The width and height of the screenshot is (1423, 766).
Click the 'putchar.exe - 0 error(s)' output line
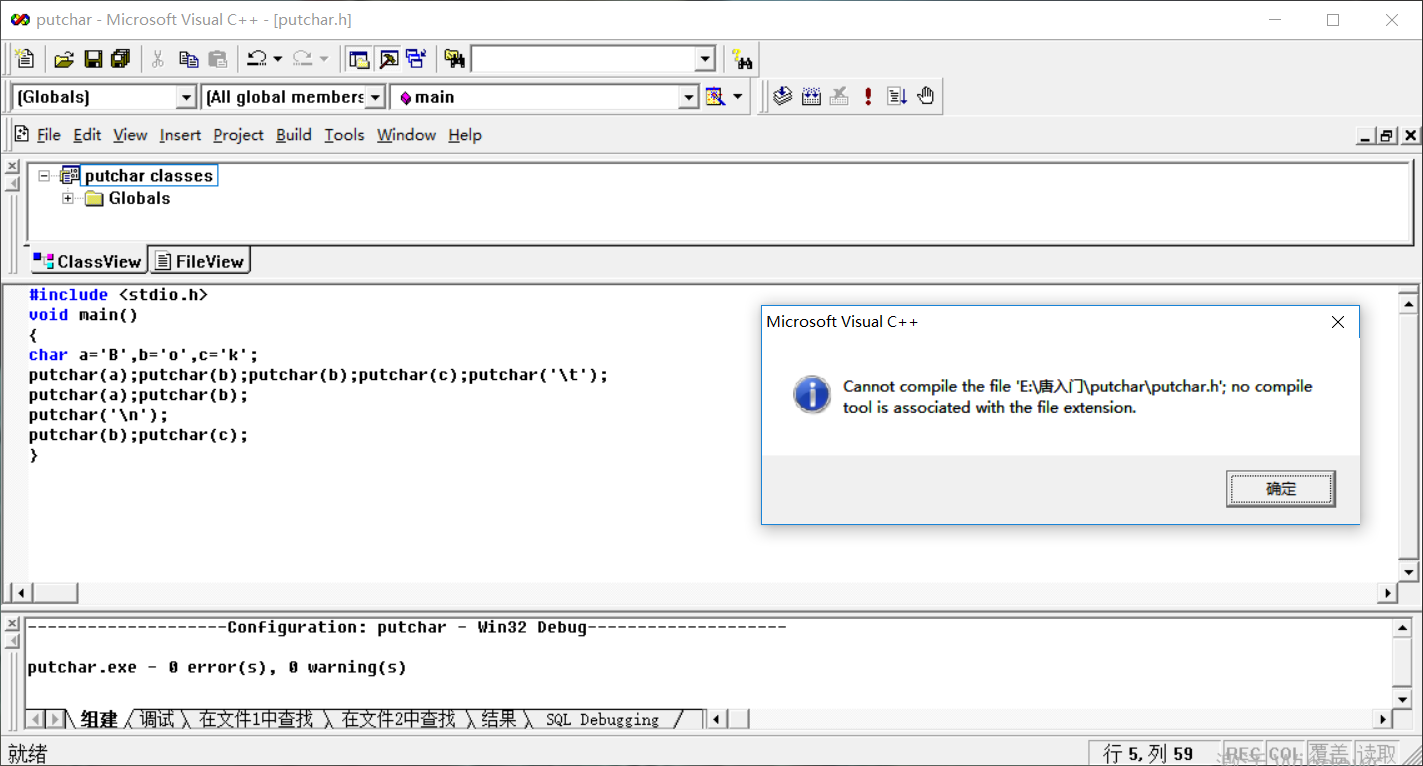coord(218,667)
